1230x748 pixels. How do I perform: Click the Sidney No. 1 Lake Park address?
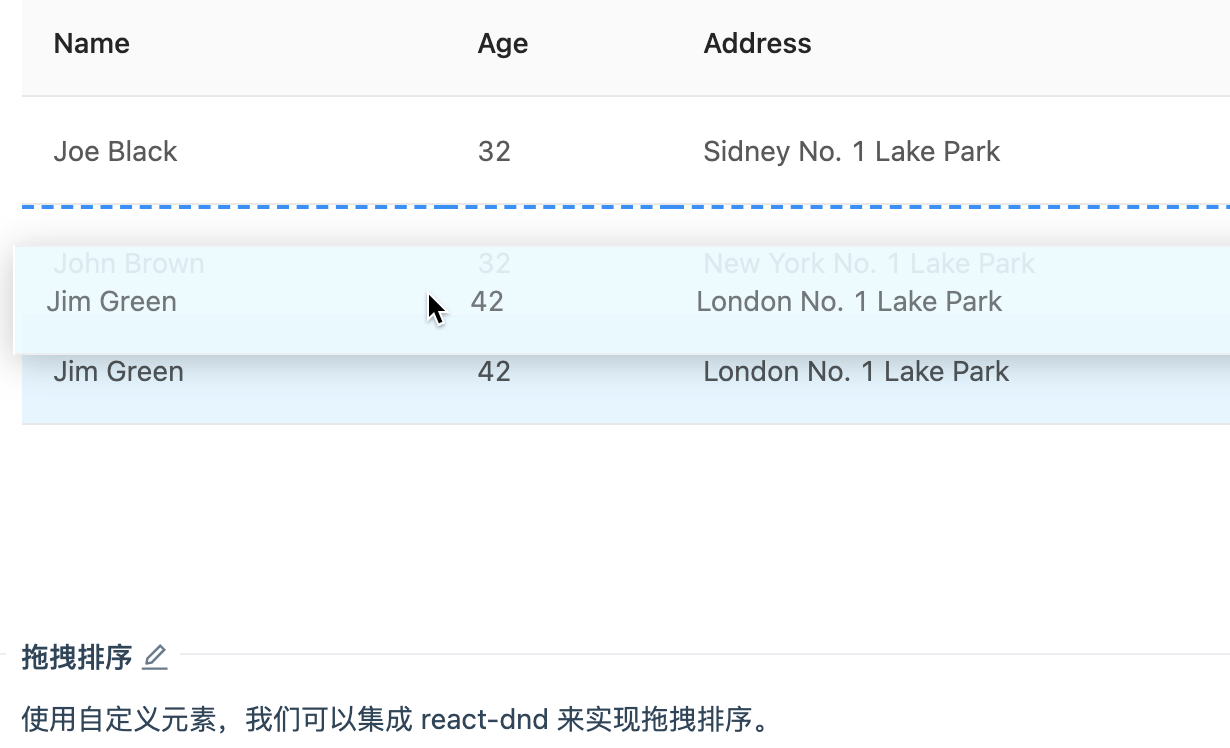pos(851,152)
